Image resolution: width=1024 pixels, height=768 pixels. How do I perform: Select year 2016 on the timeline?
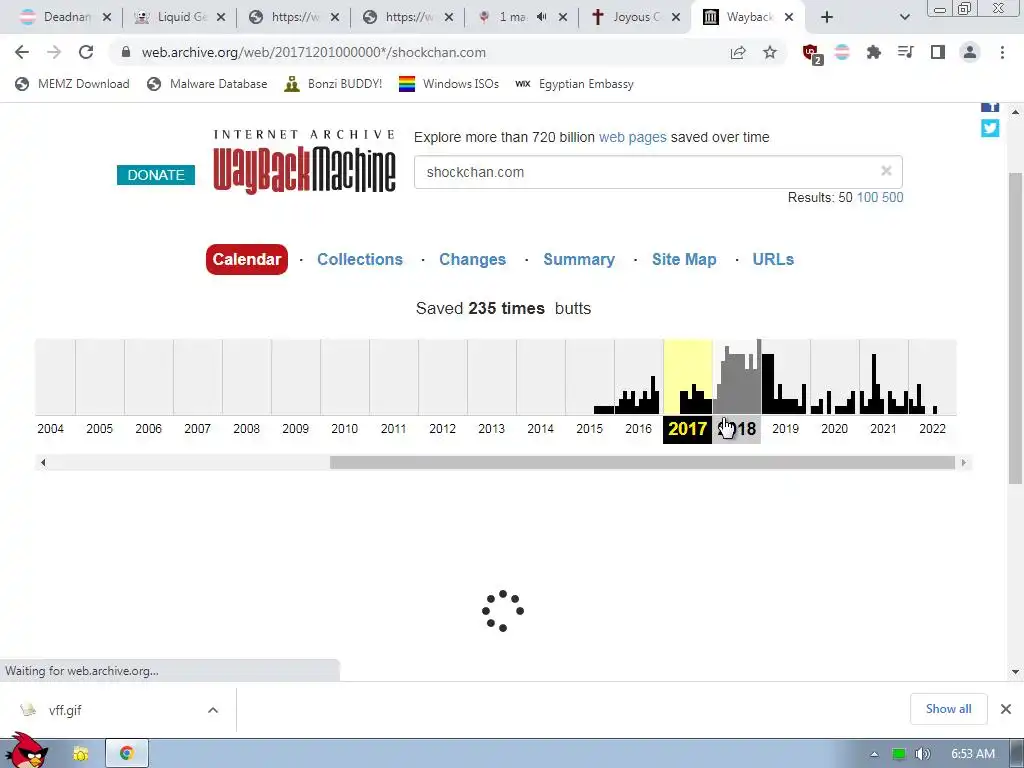coord(638,428)
